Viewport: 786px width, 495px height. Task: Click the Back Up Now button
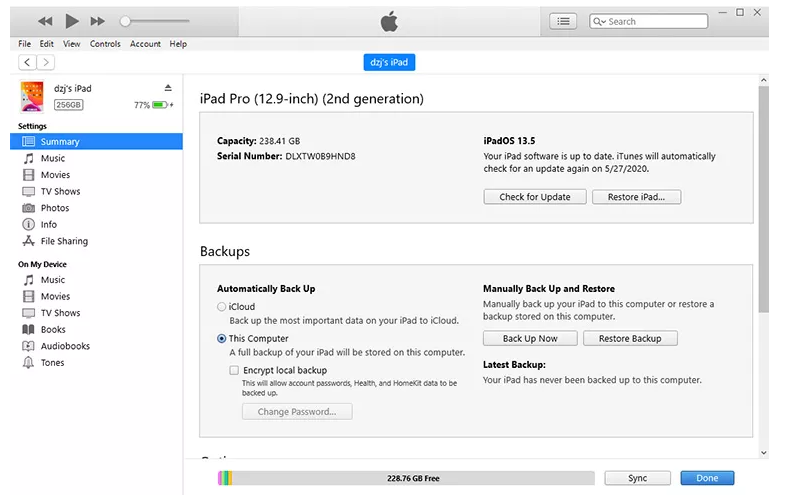pos(530,339)
